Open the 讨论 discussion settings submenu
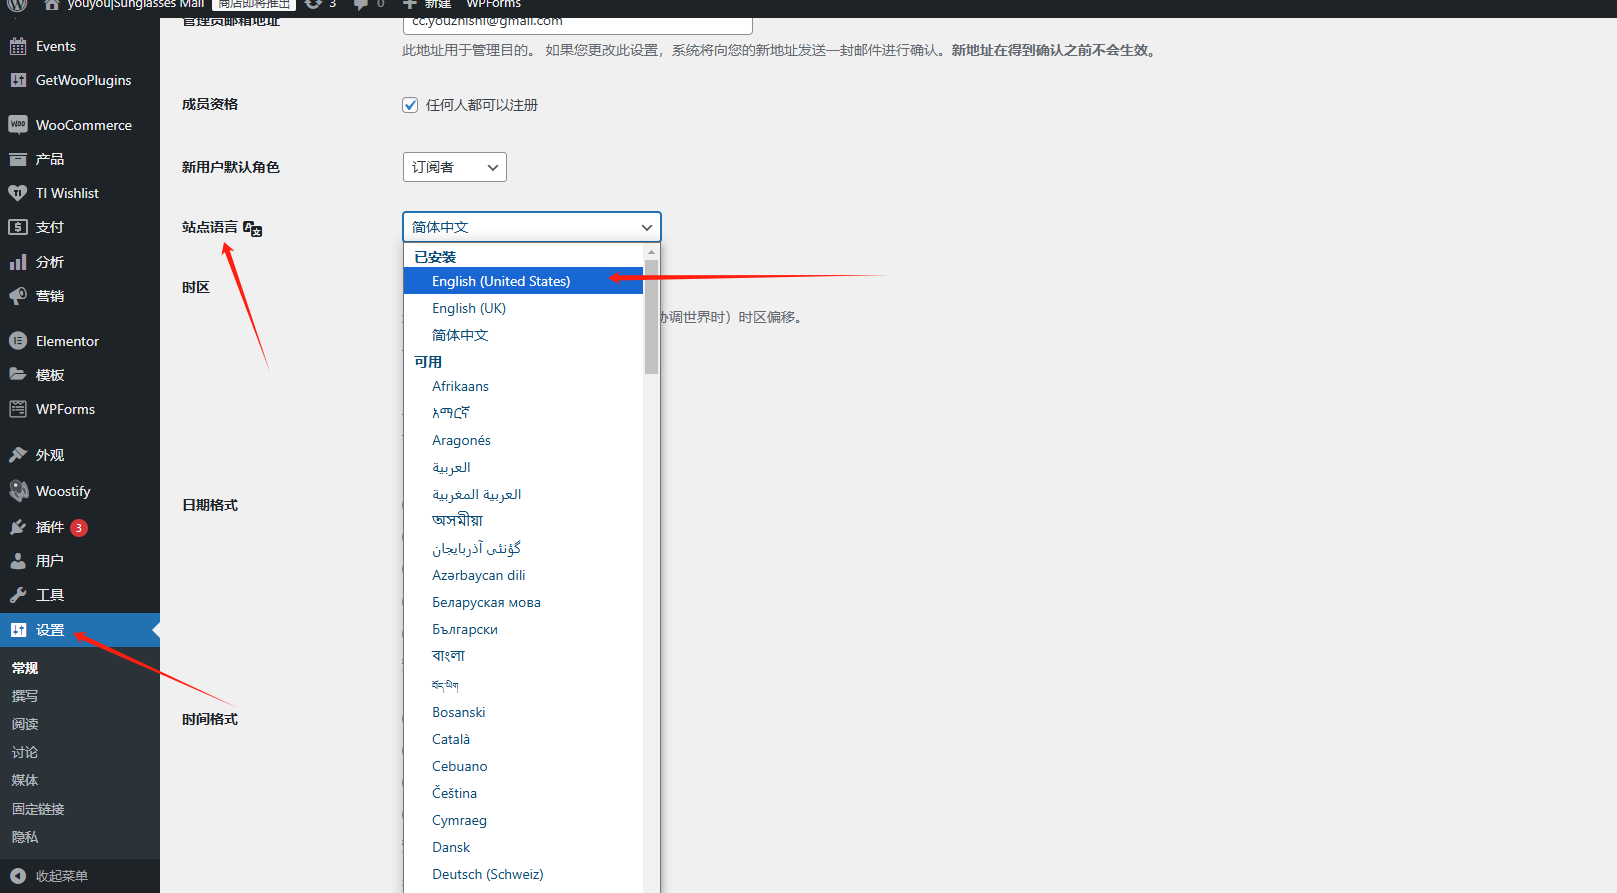The width and height of the screenshot is (1617, 893). coord(25,752)
